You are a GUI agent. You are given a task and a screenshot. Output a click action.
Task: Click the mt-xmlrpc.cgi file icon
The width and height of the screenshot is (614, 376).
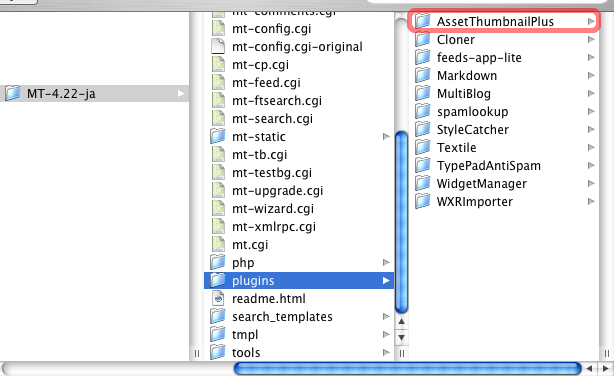click(x=218, y=227)
